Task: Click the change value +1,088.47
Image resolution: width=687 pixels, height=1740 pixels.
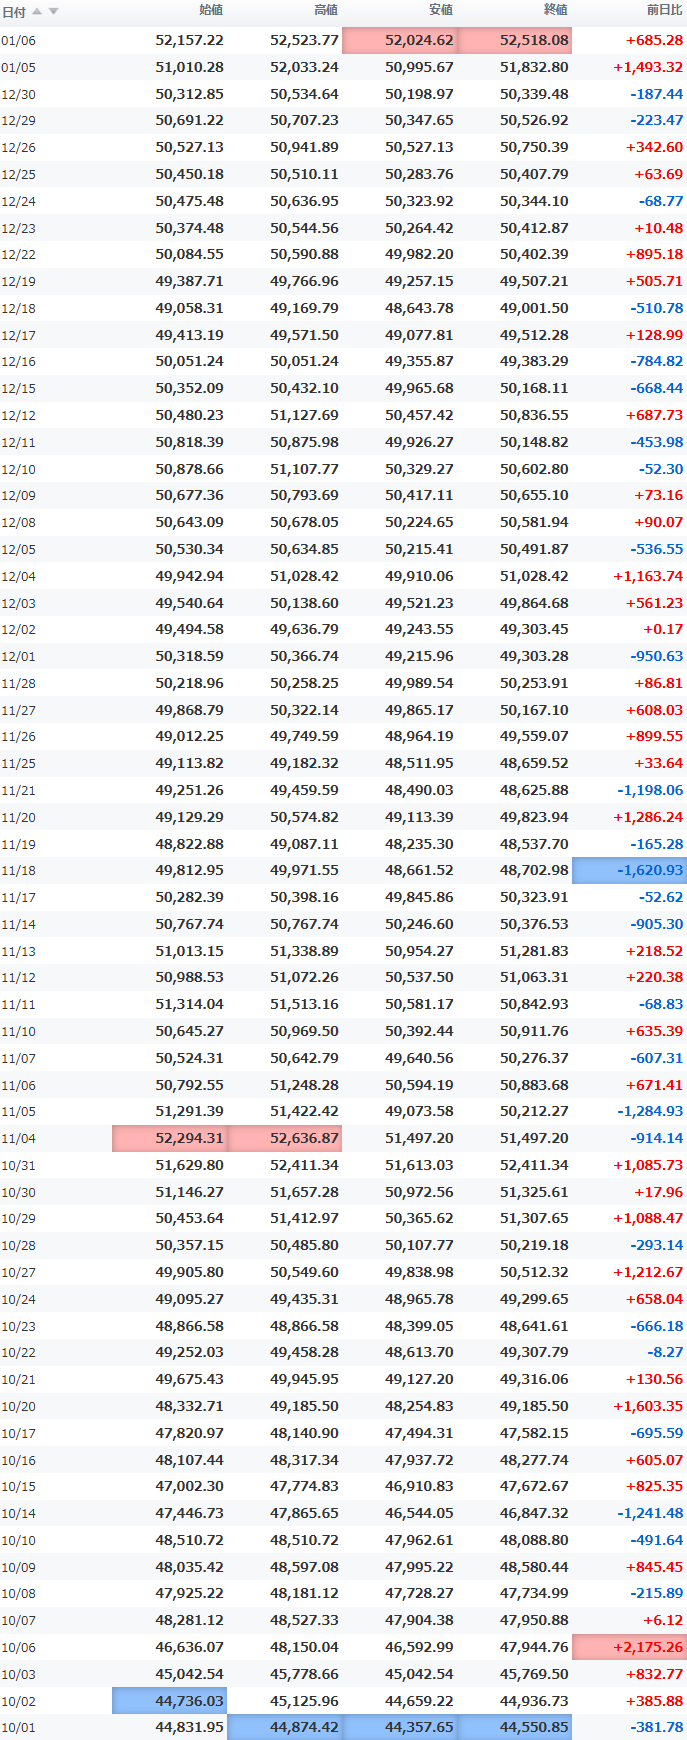Action: (x=647, y=1219)
